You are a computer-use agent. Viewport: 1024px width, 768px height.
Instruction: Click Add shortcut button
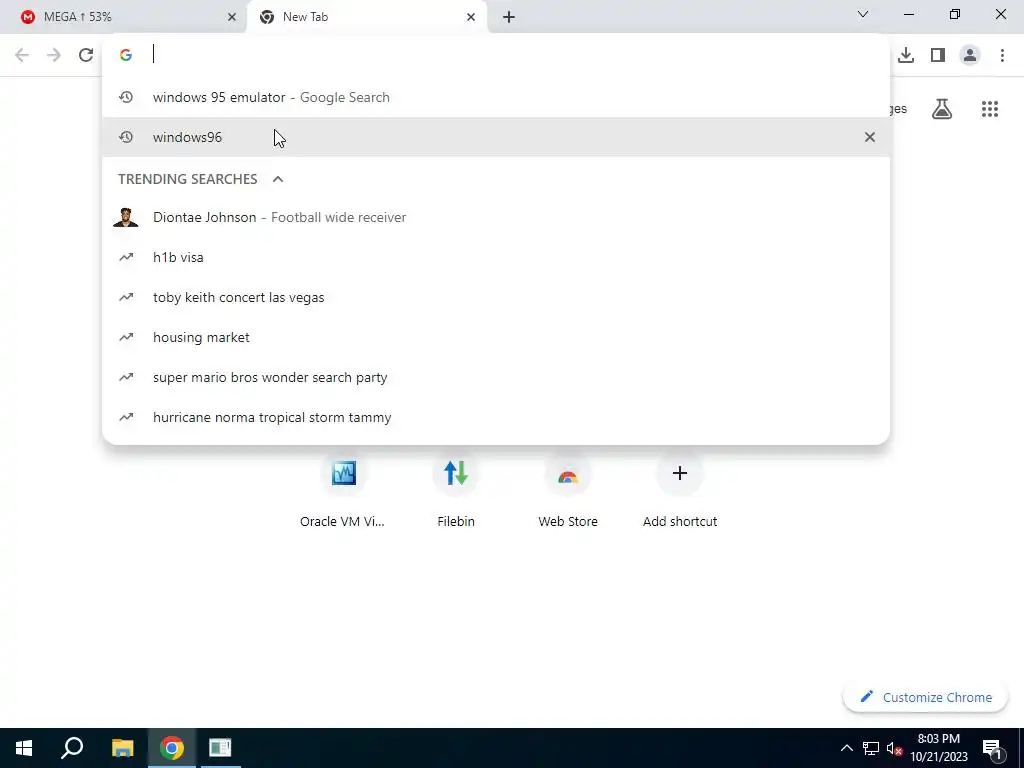click(680, 492)
